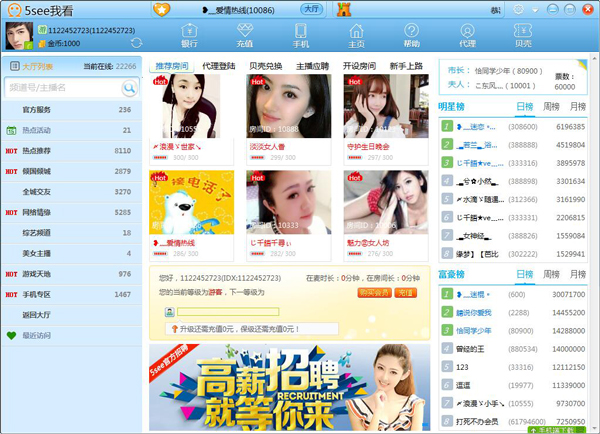Open the 代理 agent icon
Image resolution: width=600 pixels, height=434 pixels.
coord(467,36)
